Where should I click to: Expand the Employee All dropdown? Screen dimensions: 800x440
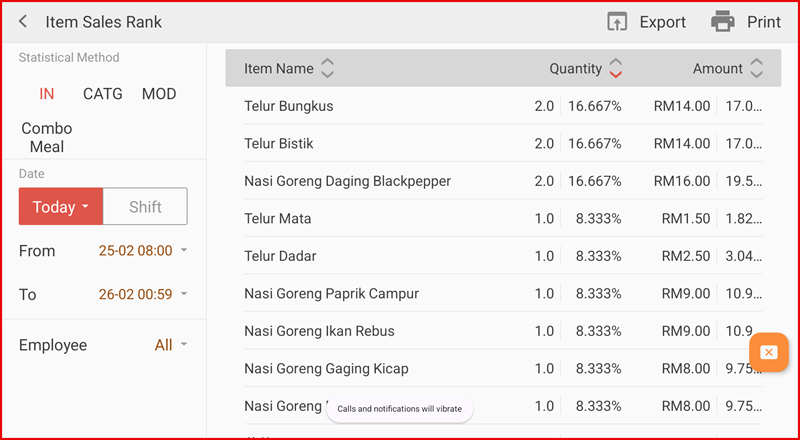click(x=170, y=345)
